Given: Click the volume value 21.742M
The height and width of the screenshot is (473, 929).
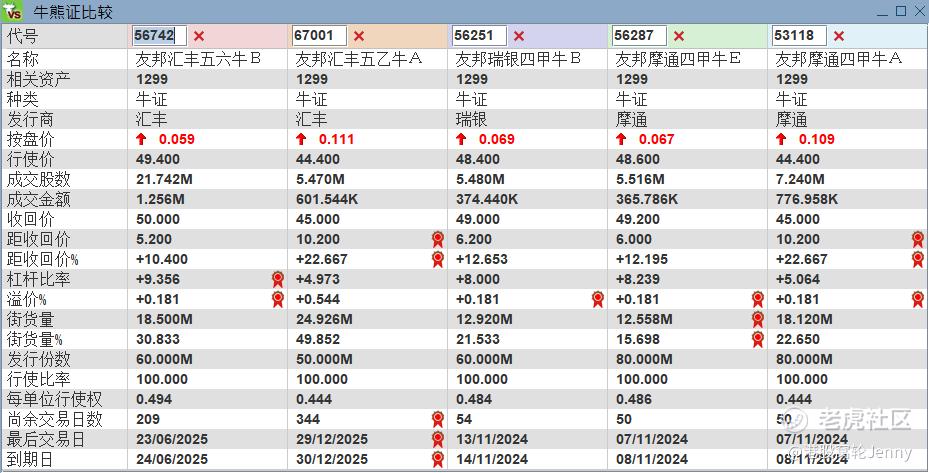Looking at the screenshot, I should (164, 179).
